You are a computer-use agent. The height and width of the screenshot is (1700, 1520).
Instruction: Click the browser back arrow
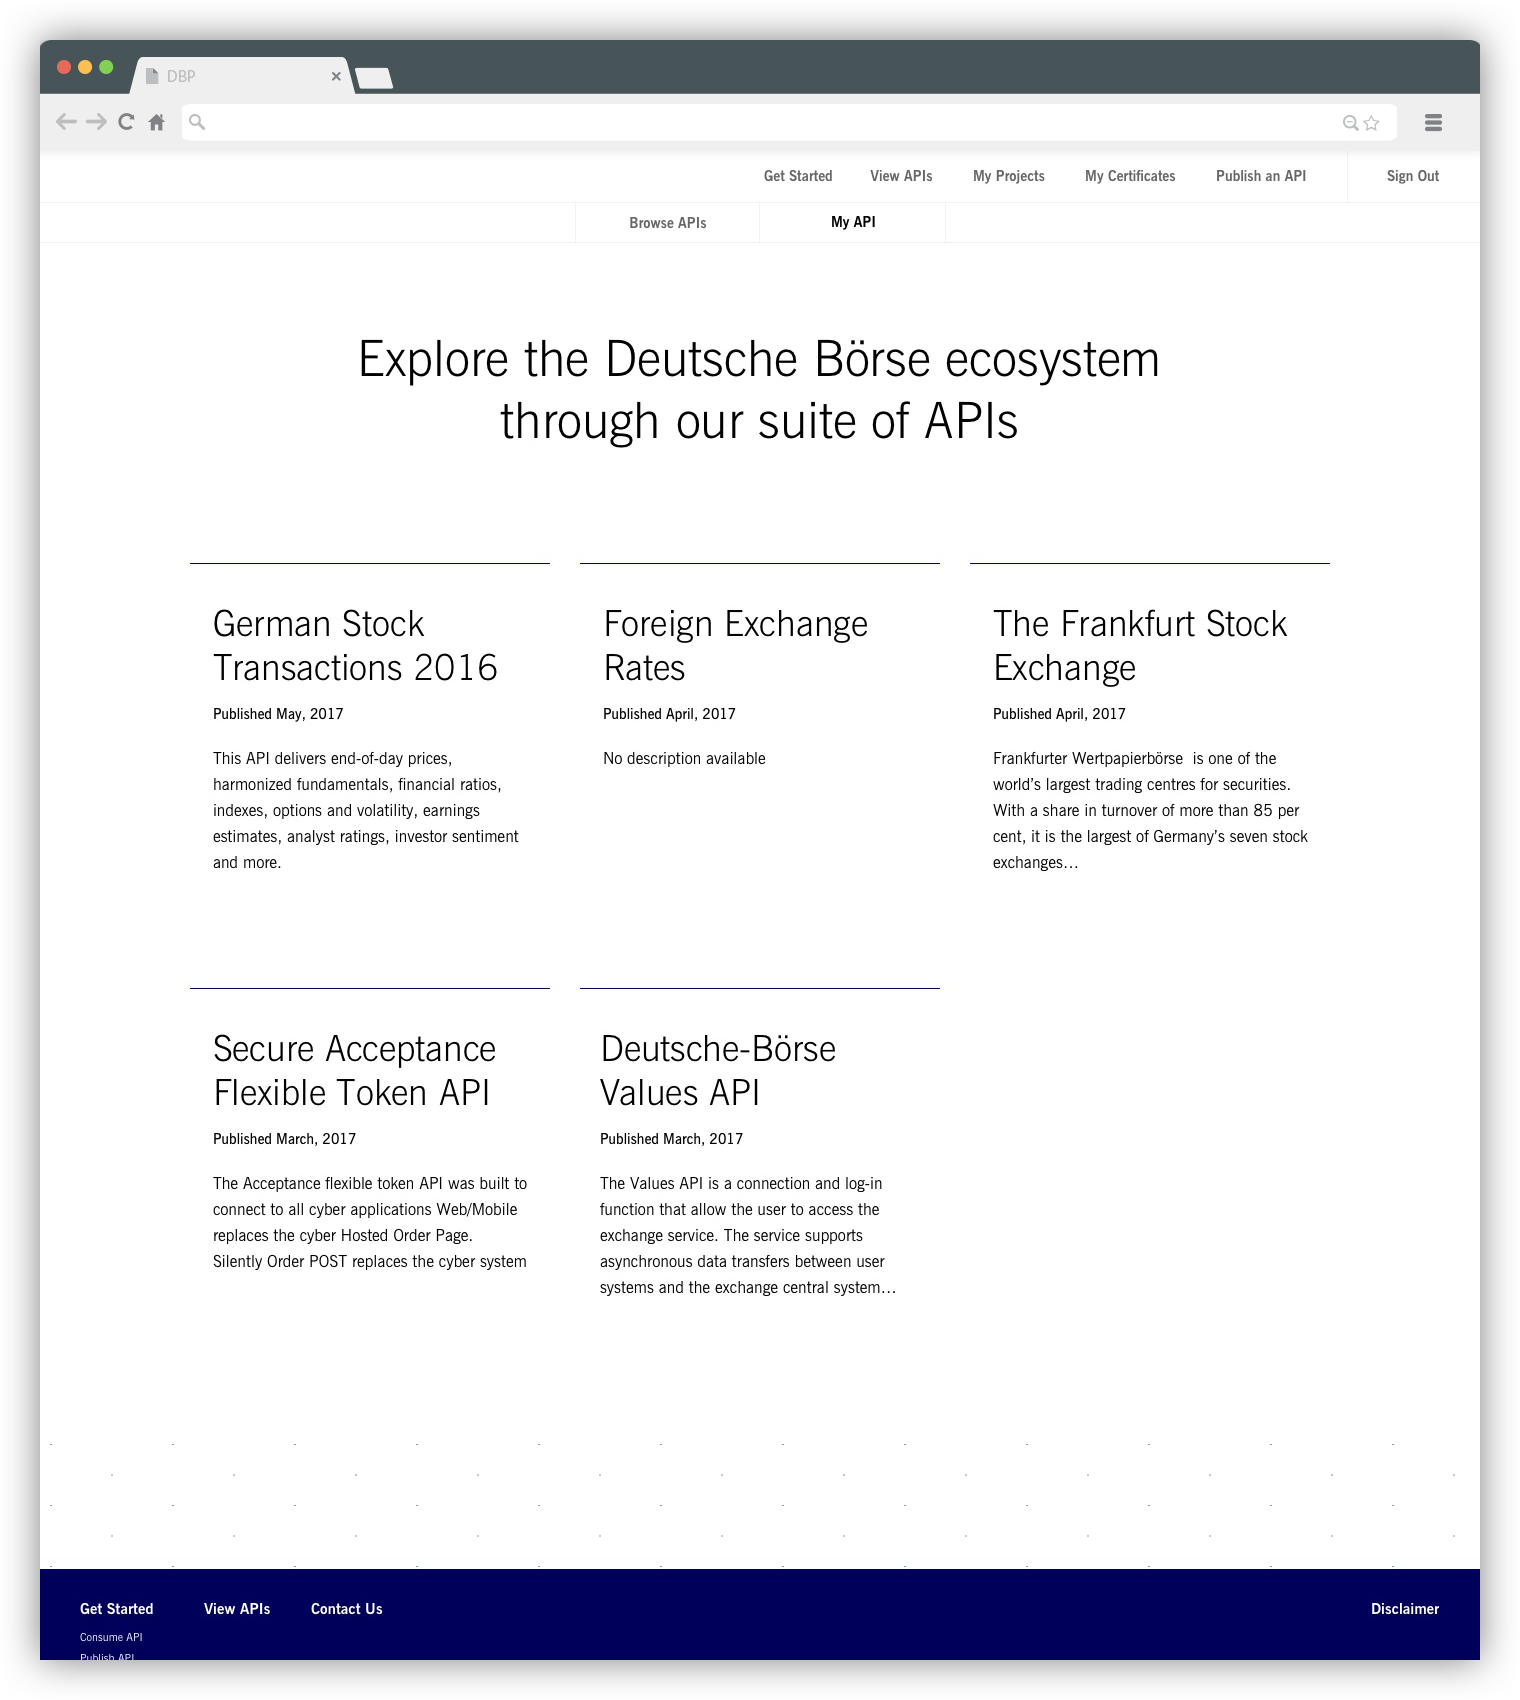pos(66,122)
